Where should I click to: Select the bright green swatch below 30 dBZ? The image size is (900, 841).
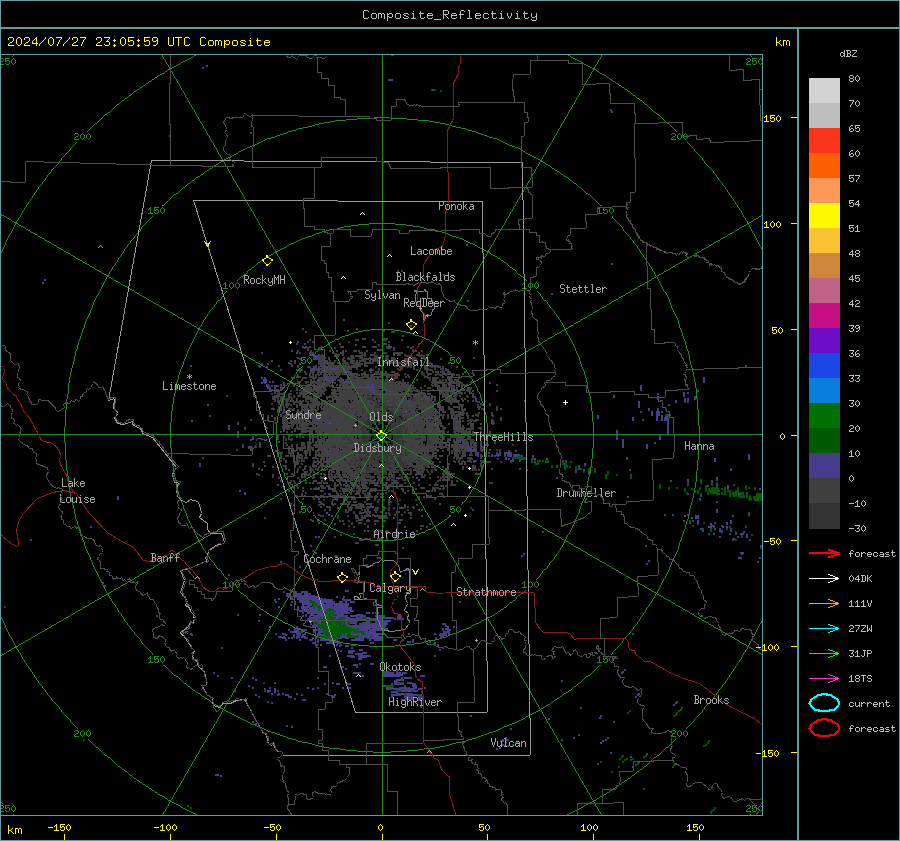coord(824,416)
